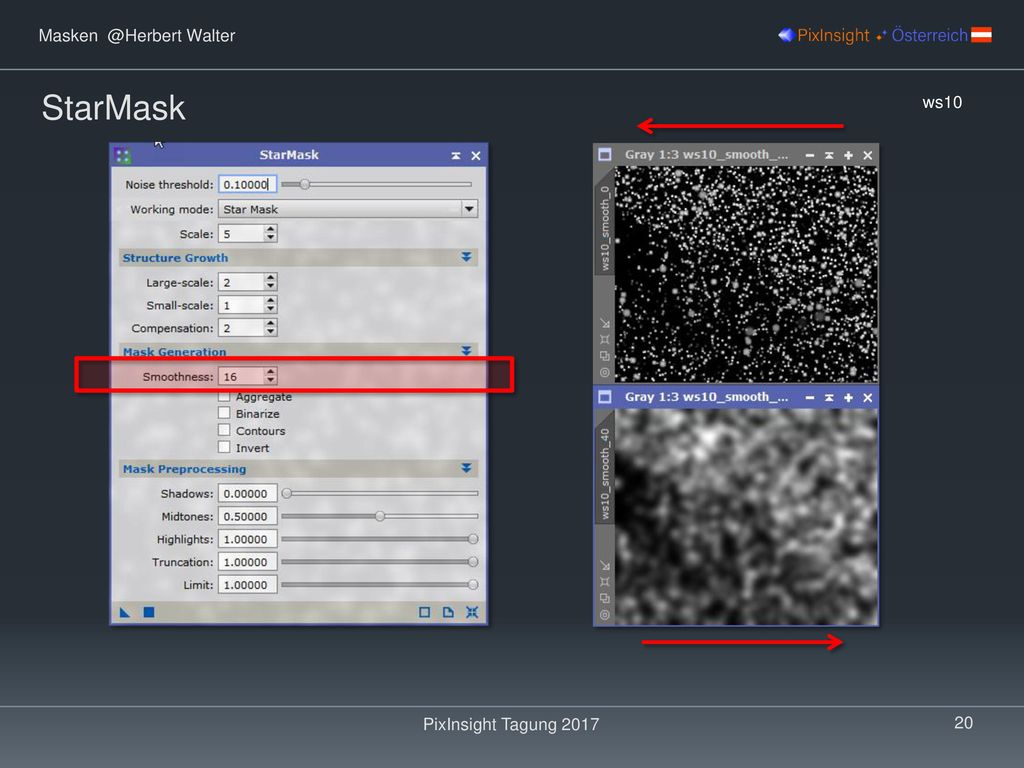The image size is (1024, 768).
Task: Click the Highlights slider handle
Action: click(x=473, y=539)
